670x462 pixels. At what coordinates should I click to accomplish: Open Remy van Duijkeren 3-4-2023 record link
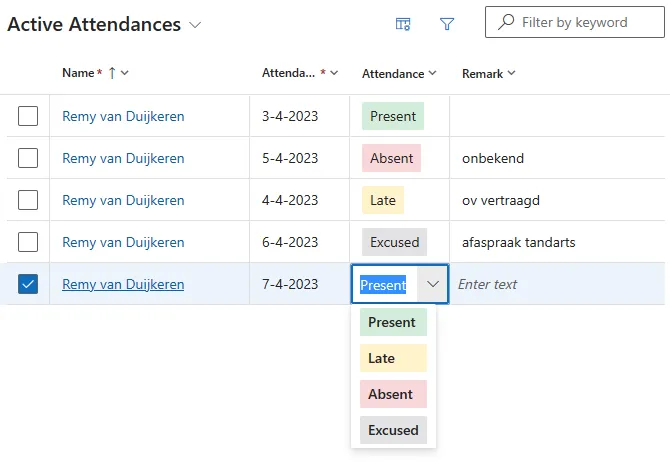coord(123,116)
